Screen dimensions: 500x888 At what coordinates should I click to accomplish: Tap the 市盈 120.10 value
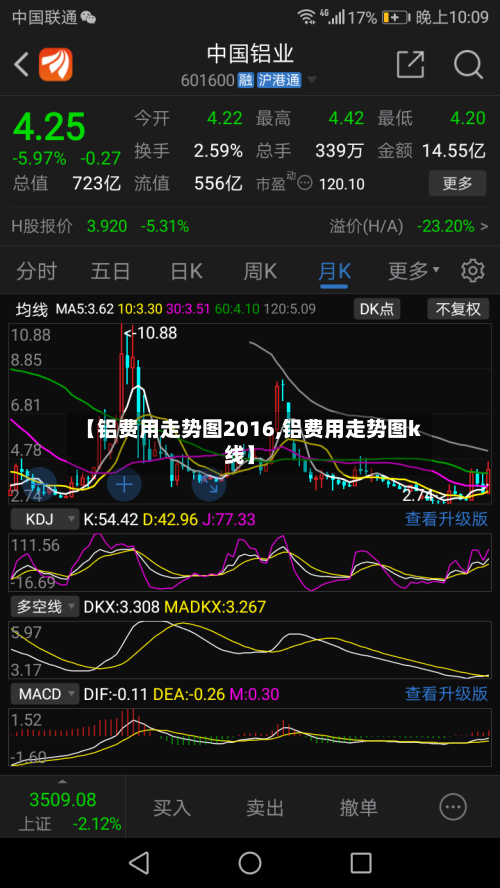point(342,184)
